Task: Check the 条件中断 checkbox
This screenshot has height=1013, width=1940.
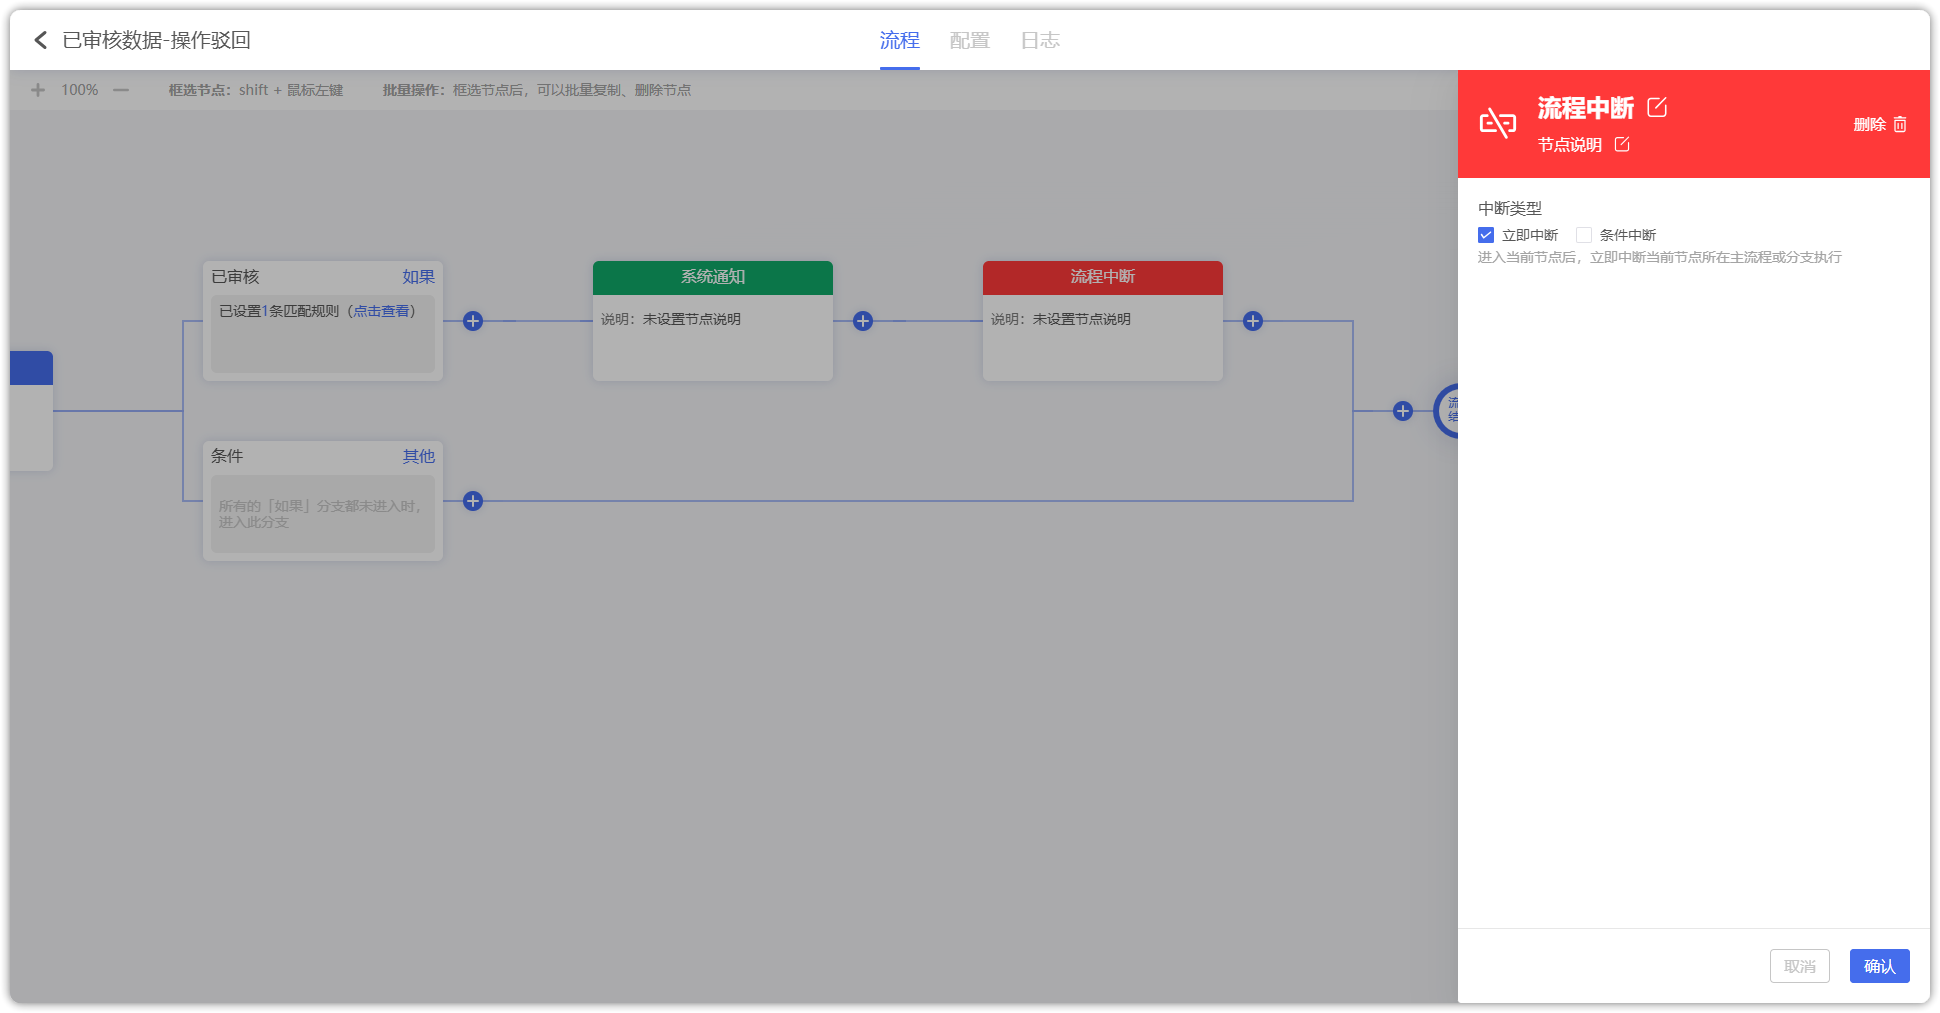Action: click(x=1584, y=235)
